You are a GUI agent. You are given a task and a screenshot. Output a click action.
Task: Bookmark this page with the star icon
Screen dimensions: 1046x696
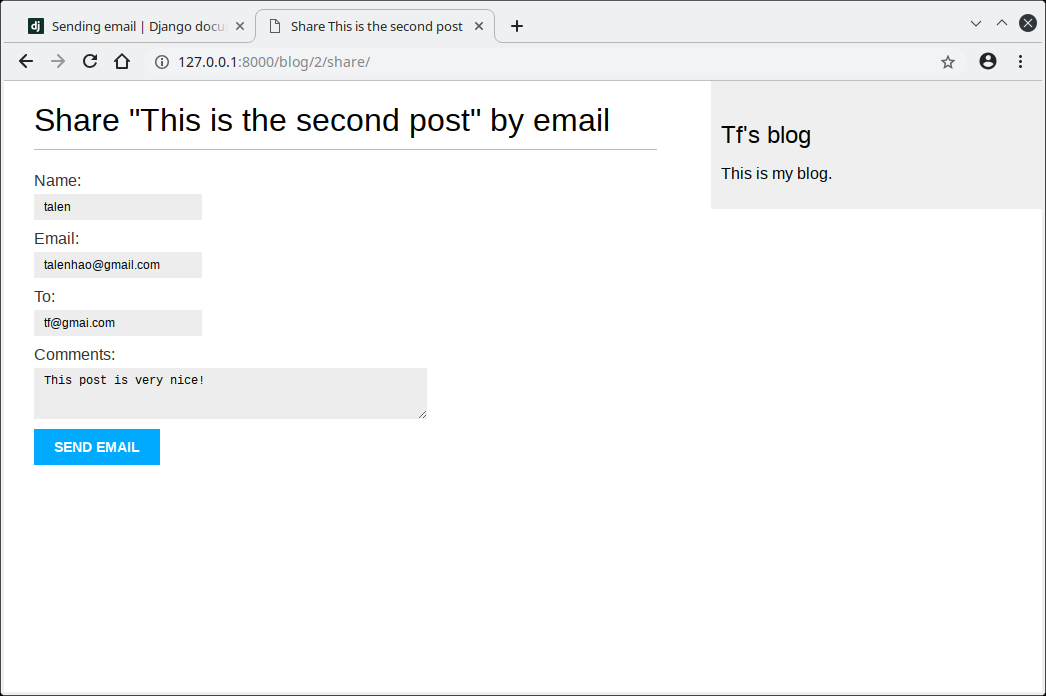click(948, 62)
